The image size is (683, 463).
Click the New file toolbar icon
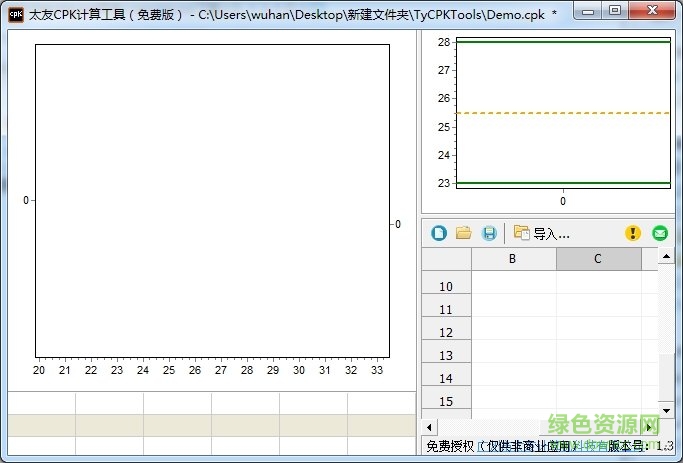click(439, 233)
